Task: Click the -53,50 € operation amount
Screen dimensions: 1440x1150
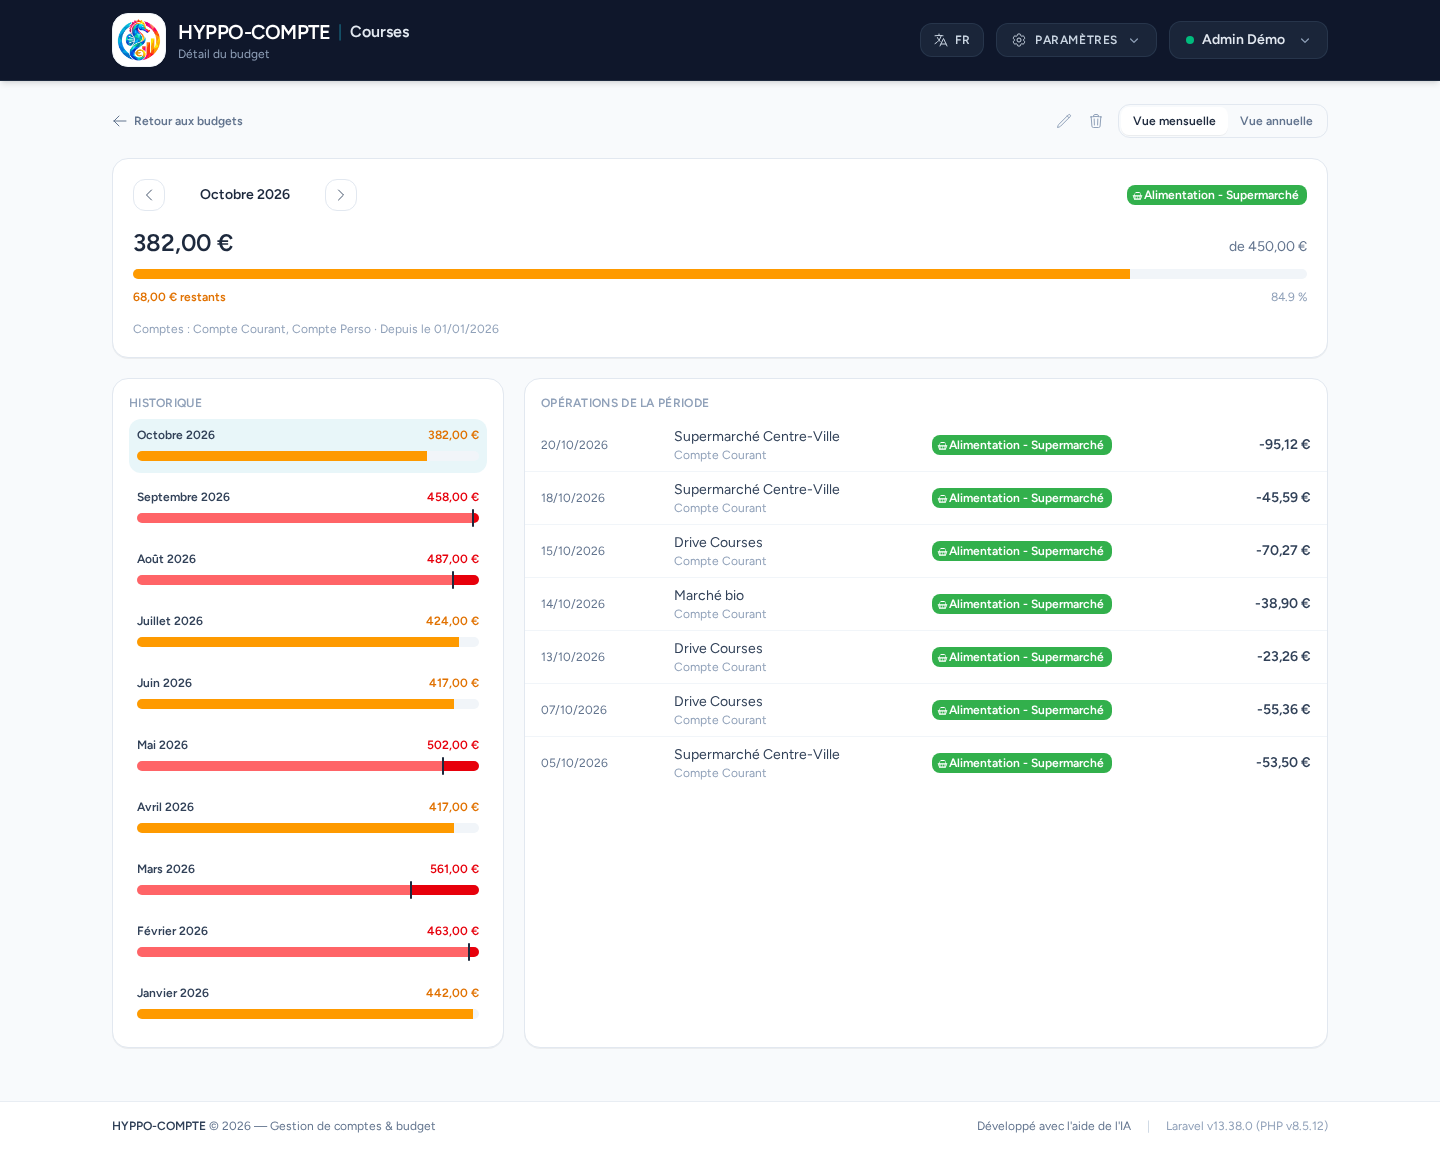Action: click(1283, 762)
